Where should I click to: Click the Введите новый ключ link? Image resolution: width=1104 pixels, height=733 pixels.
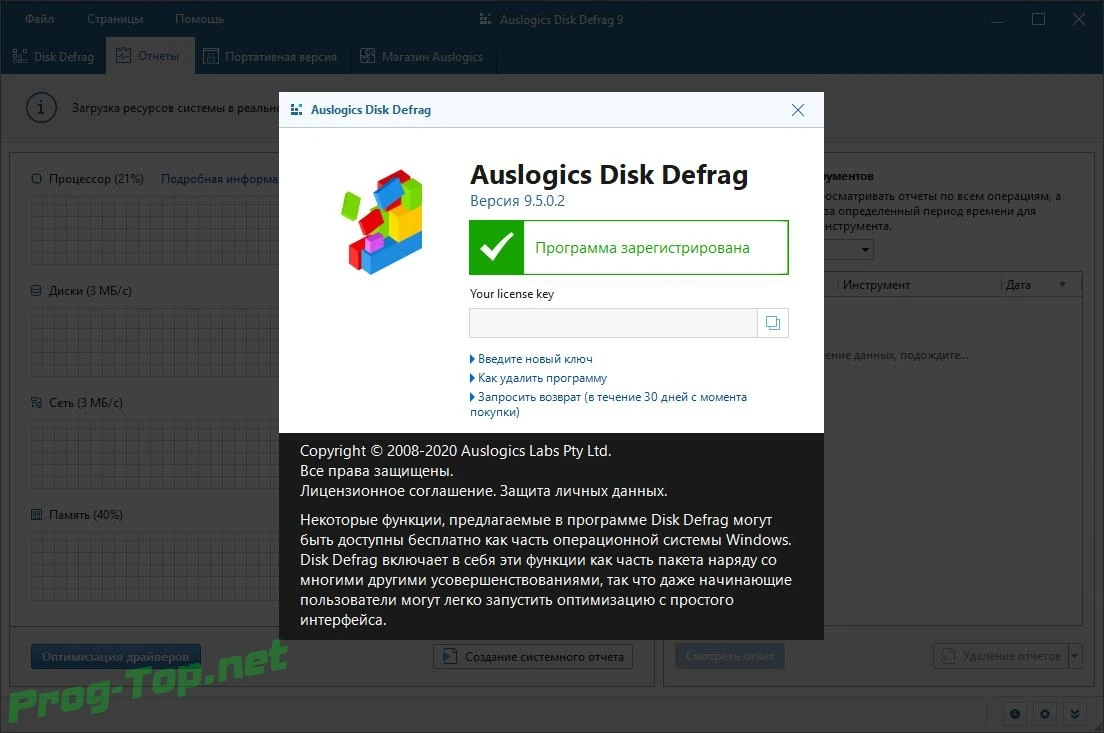click(x=535, y=359)
